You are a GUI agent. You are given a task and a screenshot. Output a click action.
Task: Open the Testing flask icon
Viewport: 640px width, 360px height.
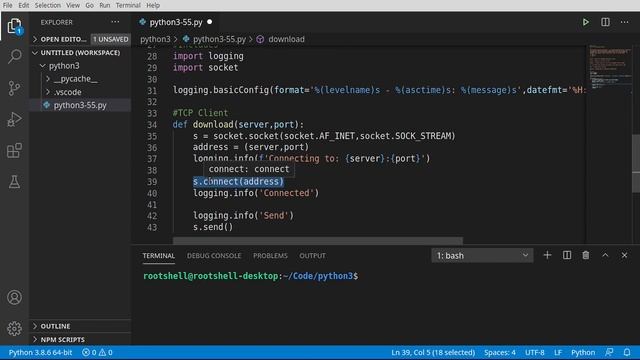click(14, 182)
